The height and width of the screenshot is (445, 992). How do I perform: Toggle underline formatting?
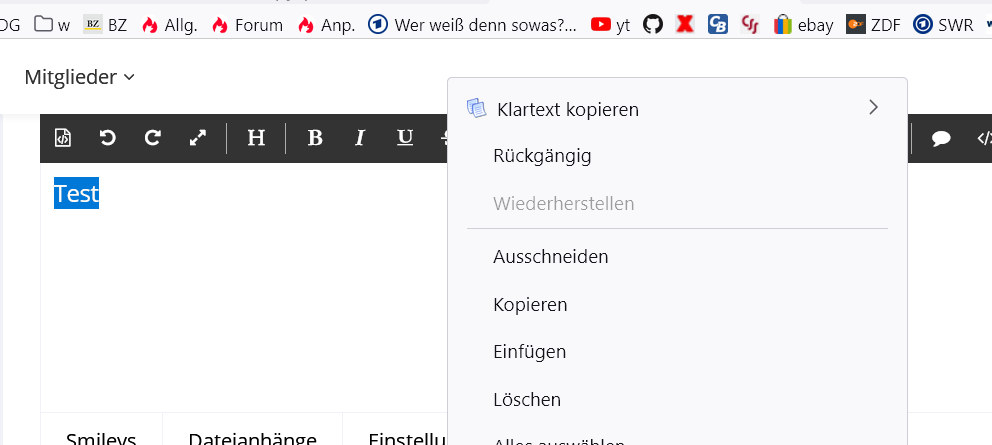coord(405,138)
